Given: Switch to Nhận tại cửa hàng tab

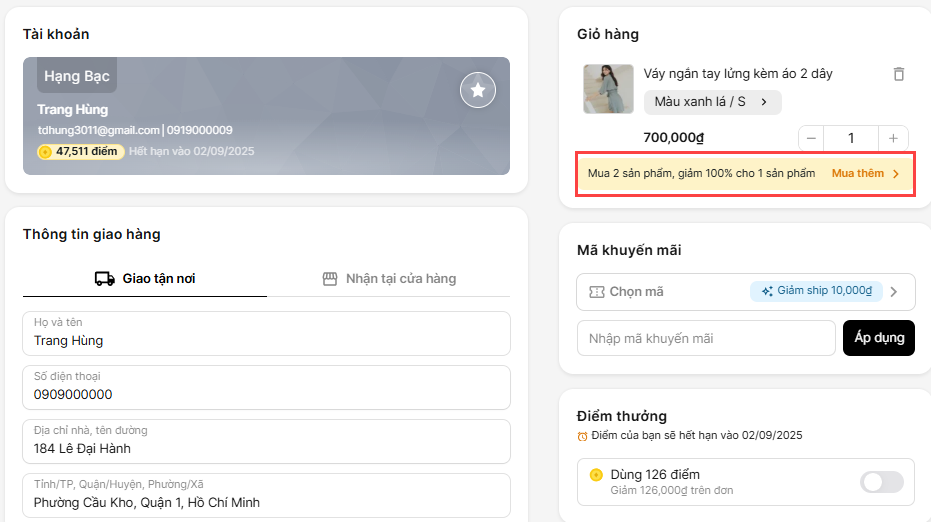Looking at the screenshot, I should (x=389, y=279).
